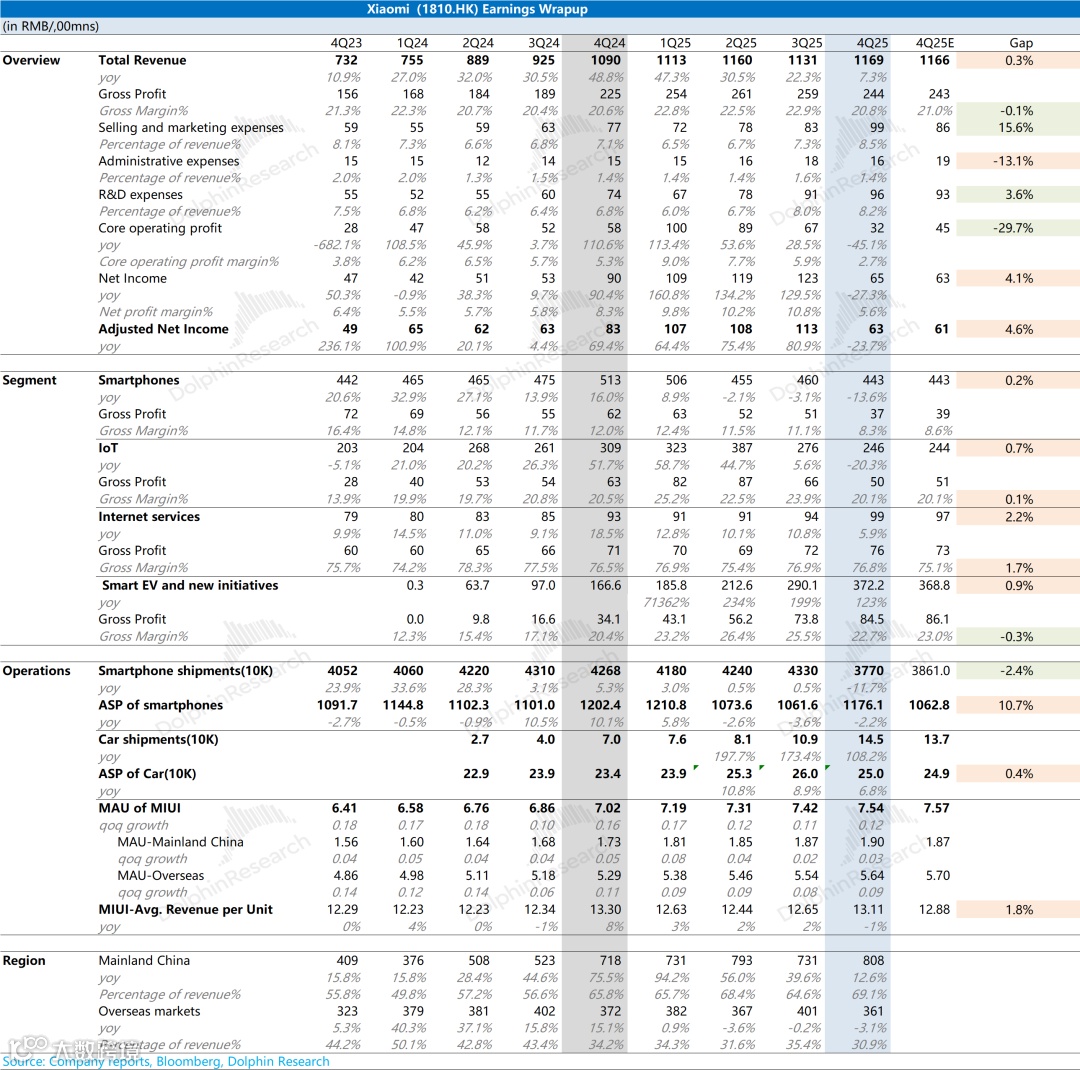Click the "Overseas markets" row label
This screenshot has height=1070, width=1080.
click(x=149, y=1011)
